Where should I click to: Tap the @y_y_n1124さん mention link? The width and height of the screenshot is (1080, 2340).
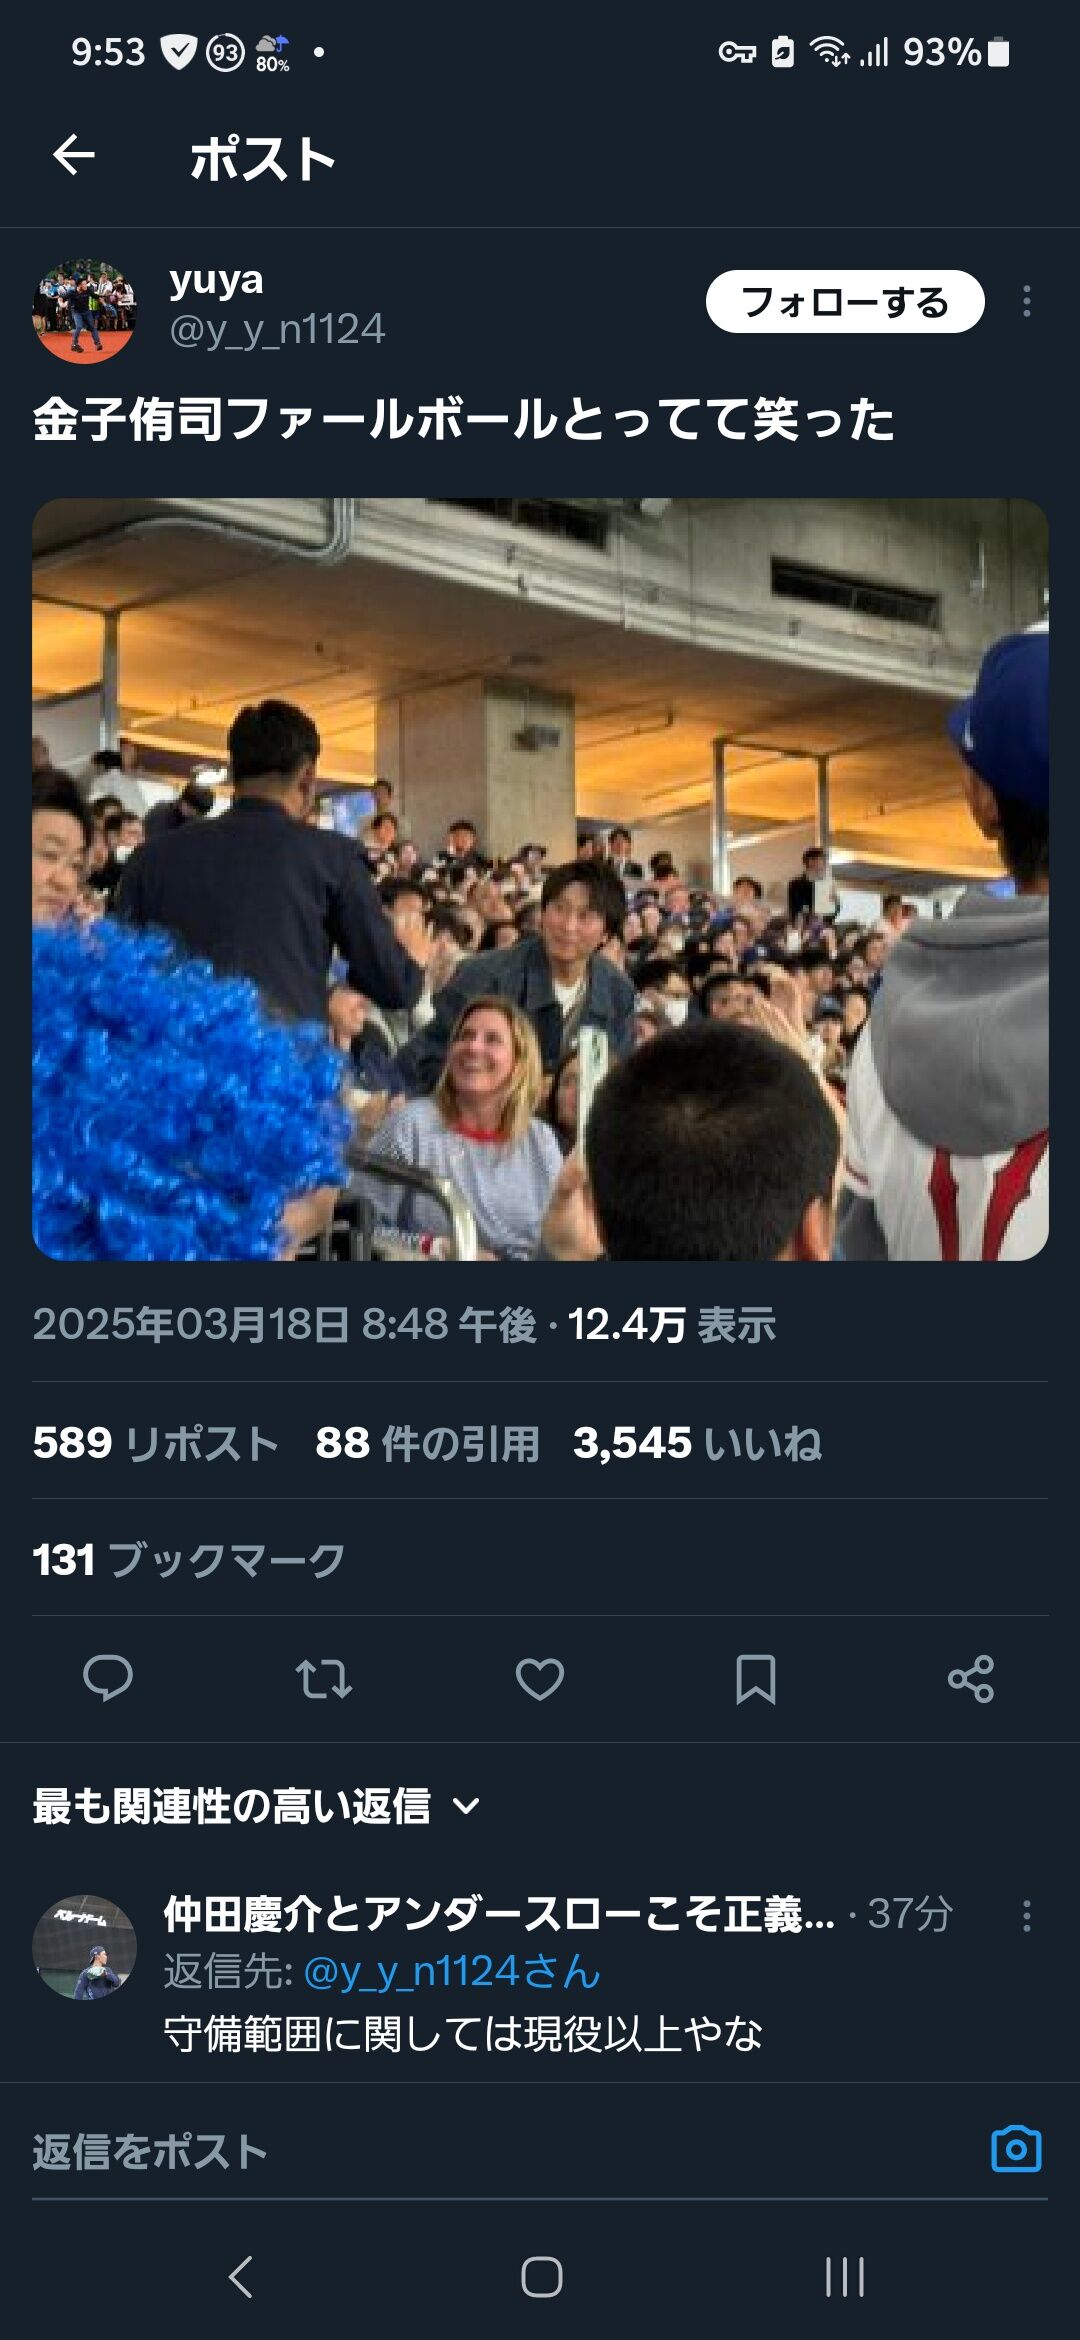[x=452, y=1972]
